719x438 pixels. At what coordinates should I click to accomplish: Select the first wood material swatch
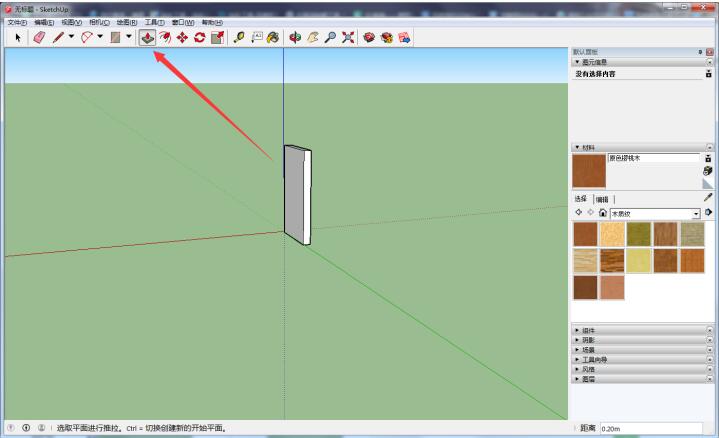585,233
